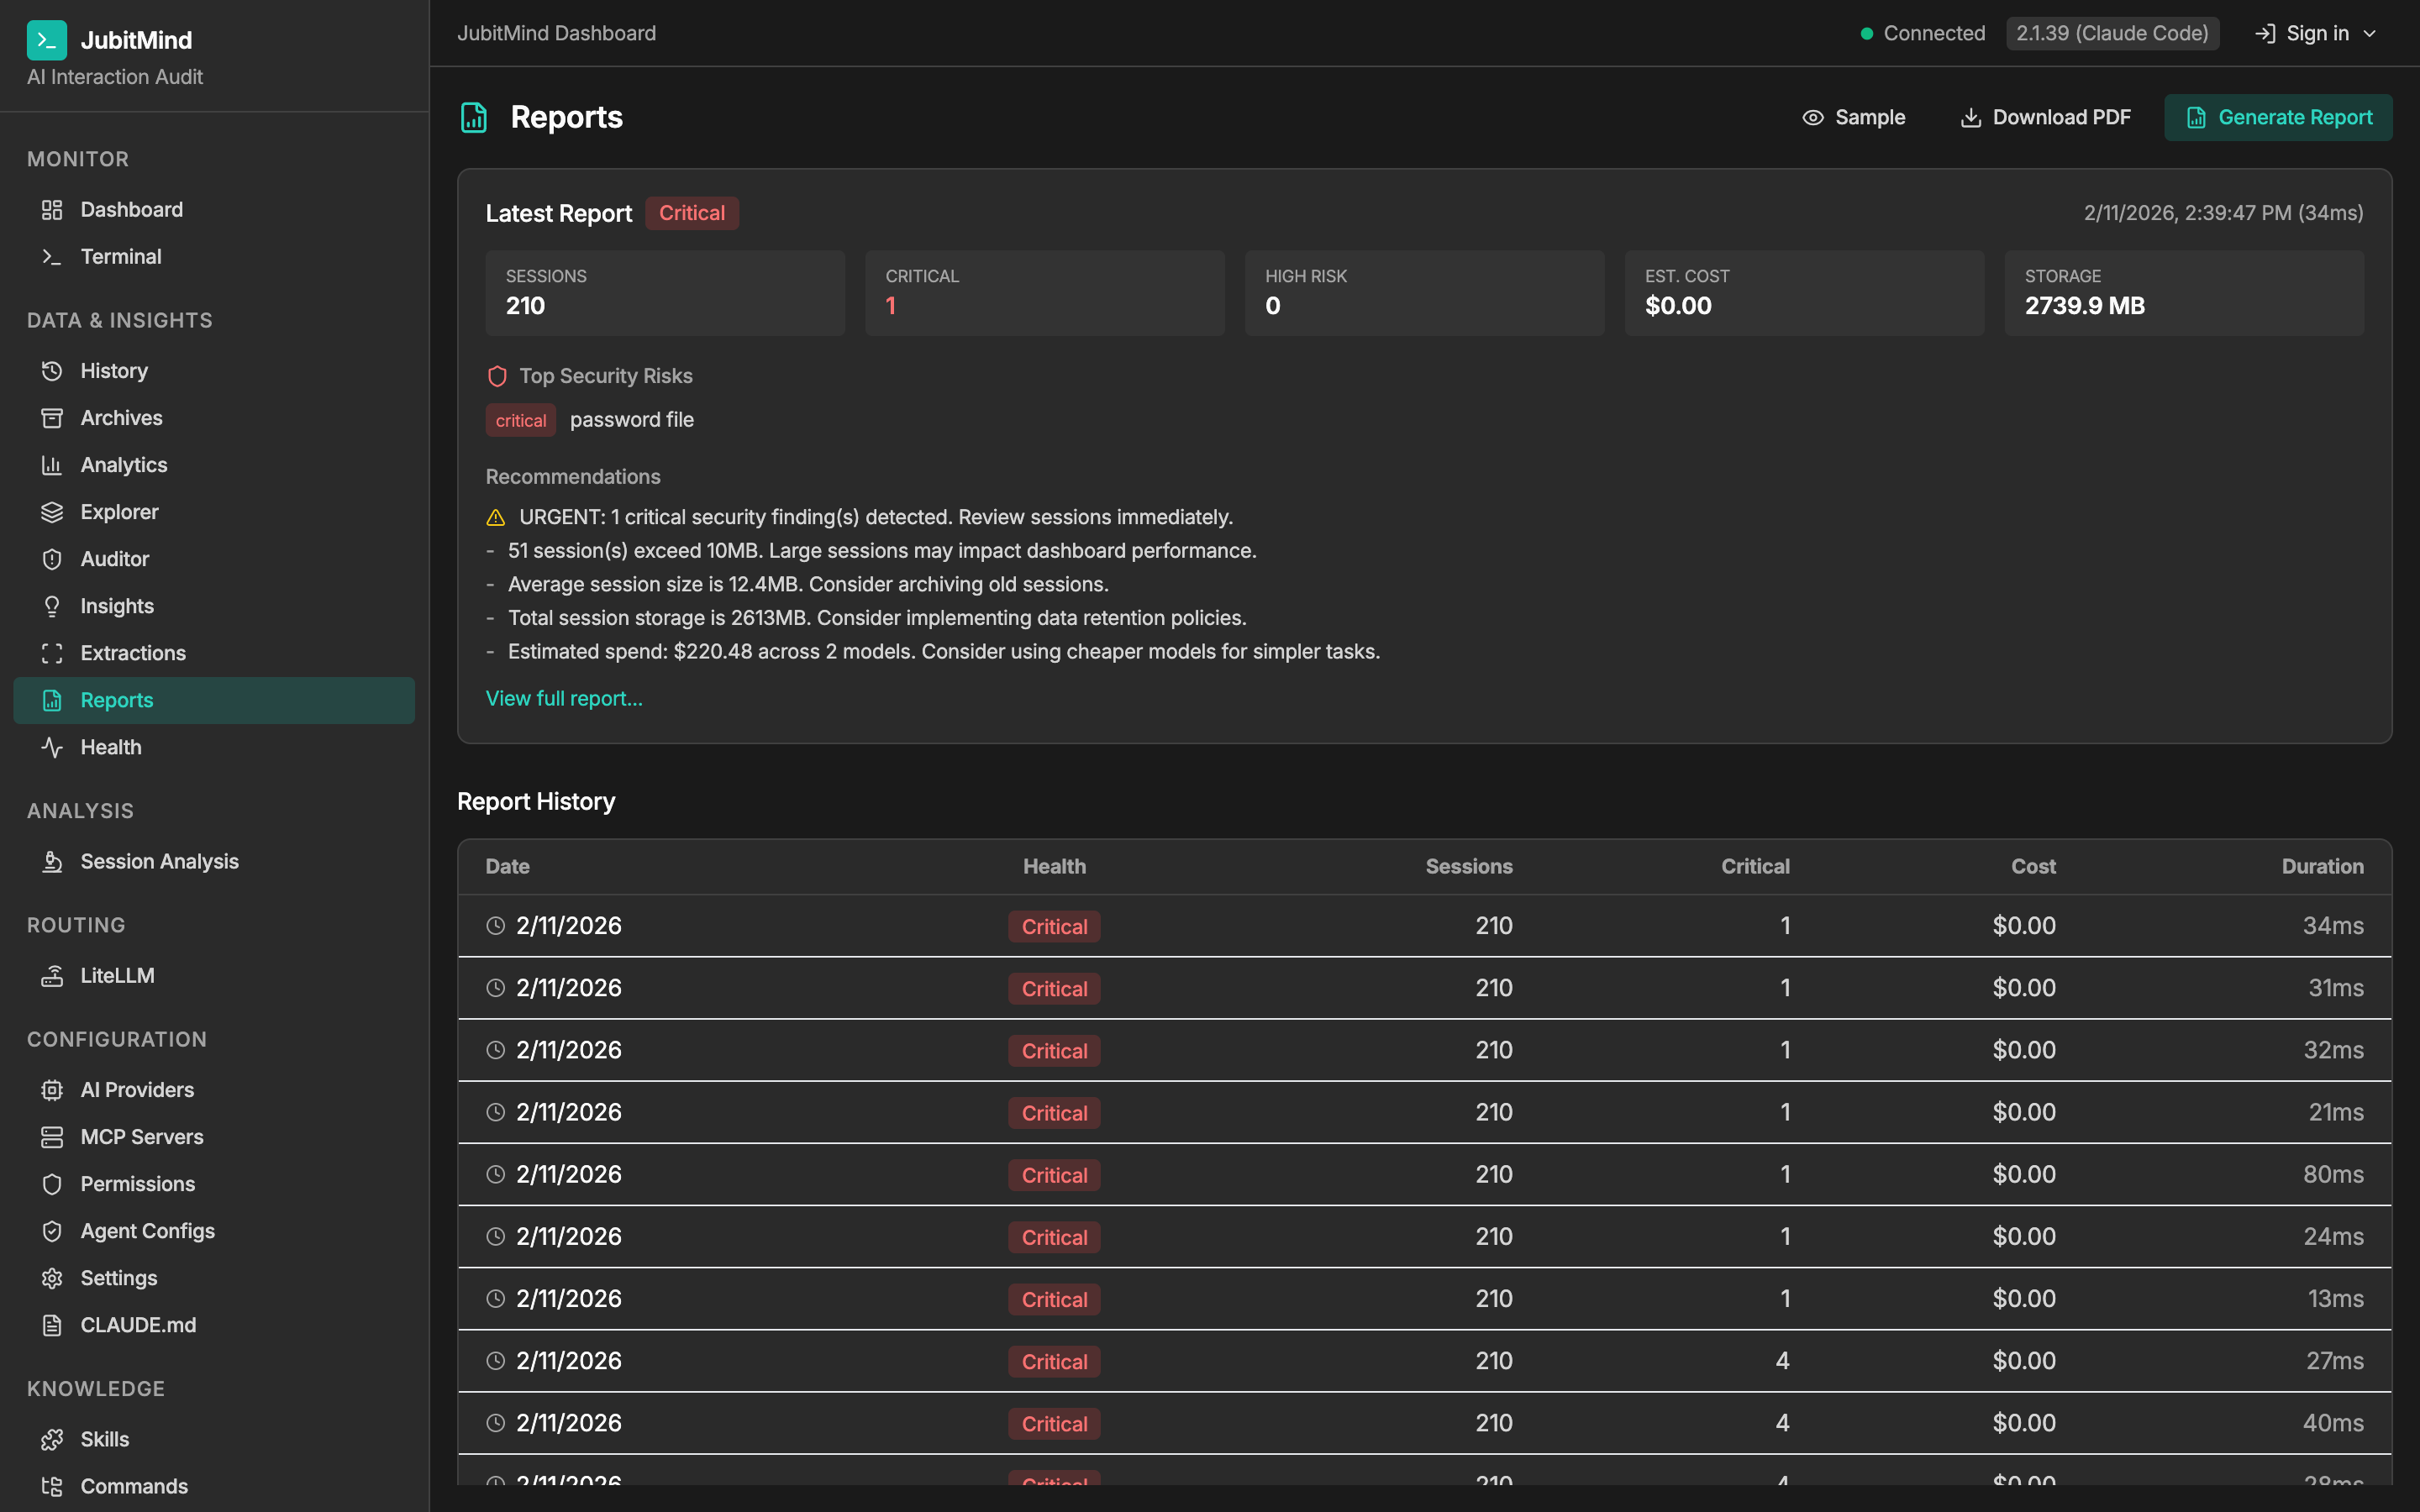Expand the Sign in dropdown
Screen dimensions: 2420x1512
pyautogui.click(x=2369, y=33)
